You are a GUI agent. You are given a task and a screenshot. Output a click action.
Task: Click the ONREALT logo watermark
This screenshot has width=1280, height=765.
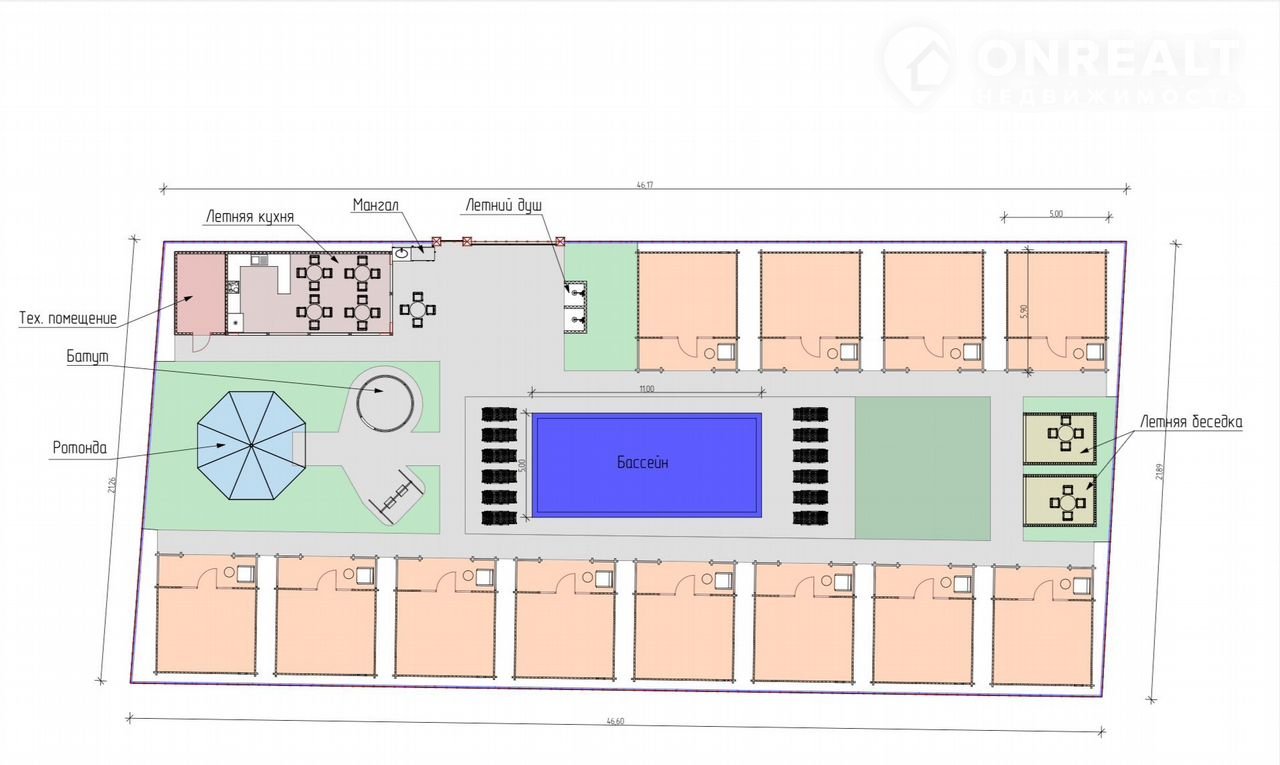point(1062,67)
